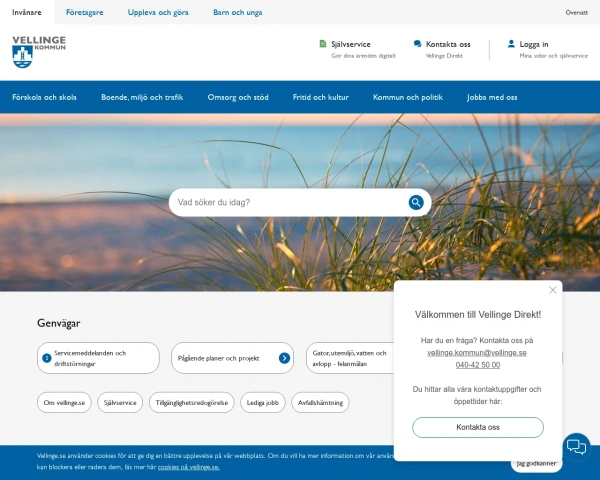The image size is (600, 480).
Task: Click the blue magnifier search button
Action: coord(416,202)
